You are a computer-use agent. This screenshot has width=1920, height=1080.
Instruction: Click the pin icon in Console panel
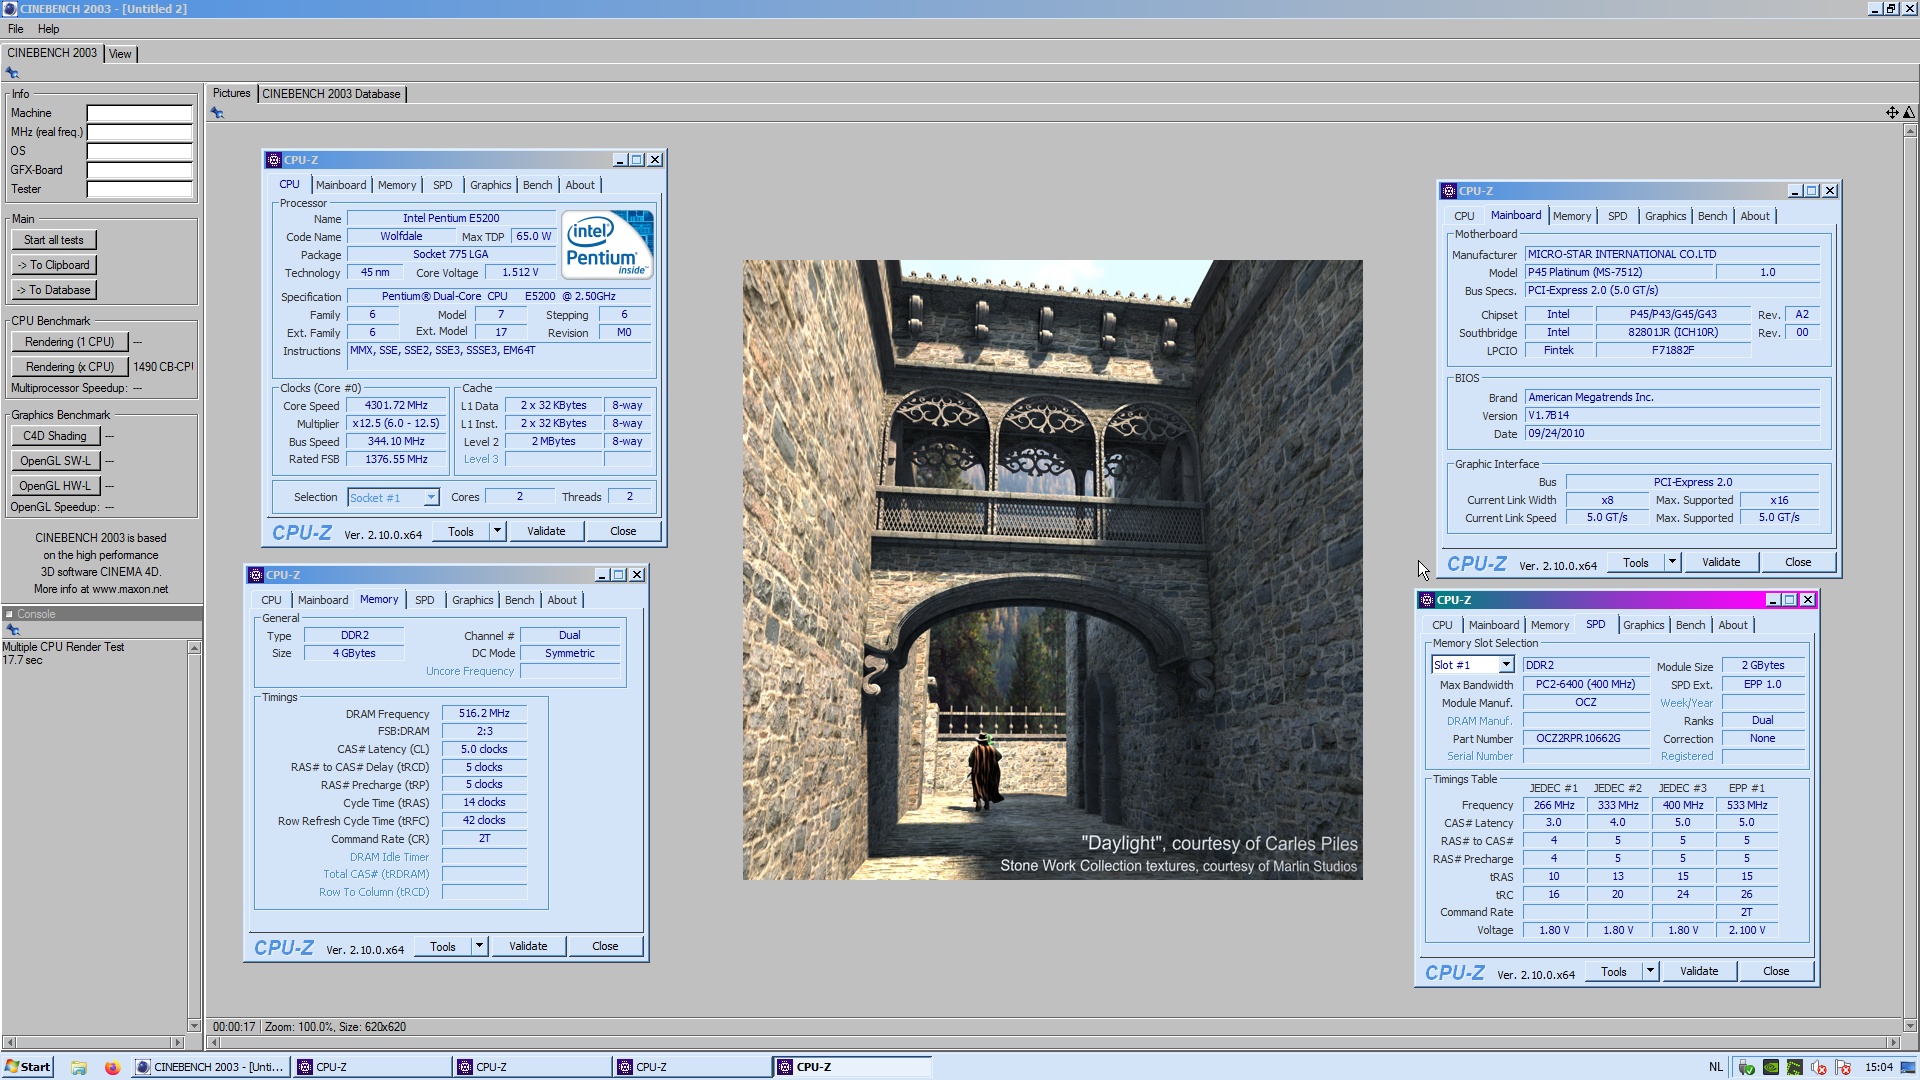13,630
